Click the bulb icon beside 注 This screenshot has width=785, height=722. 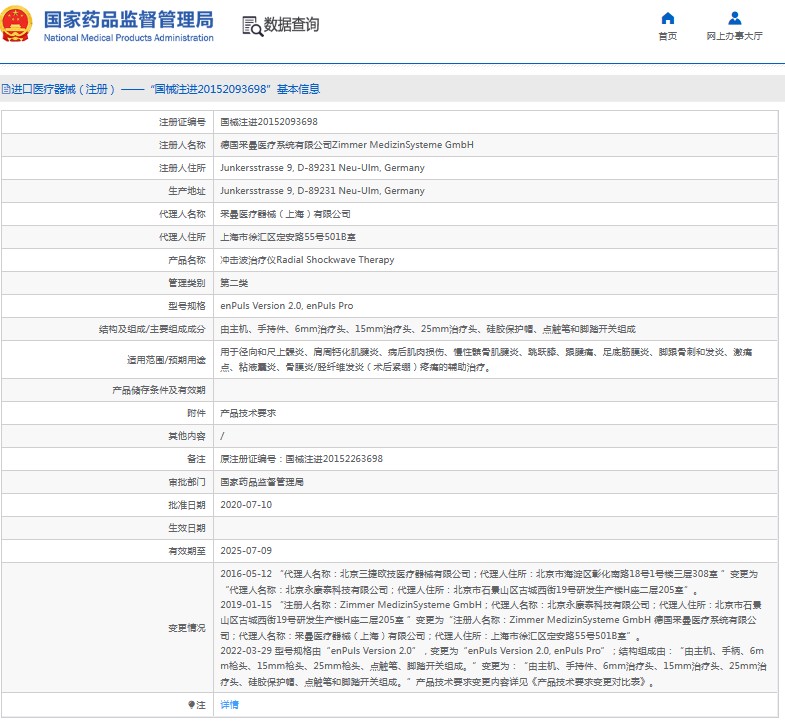coord(191,705)
